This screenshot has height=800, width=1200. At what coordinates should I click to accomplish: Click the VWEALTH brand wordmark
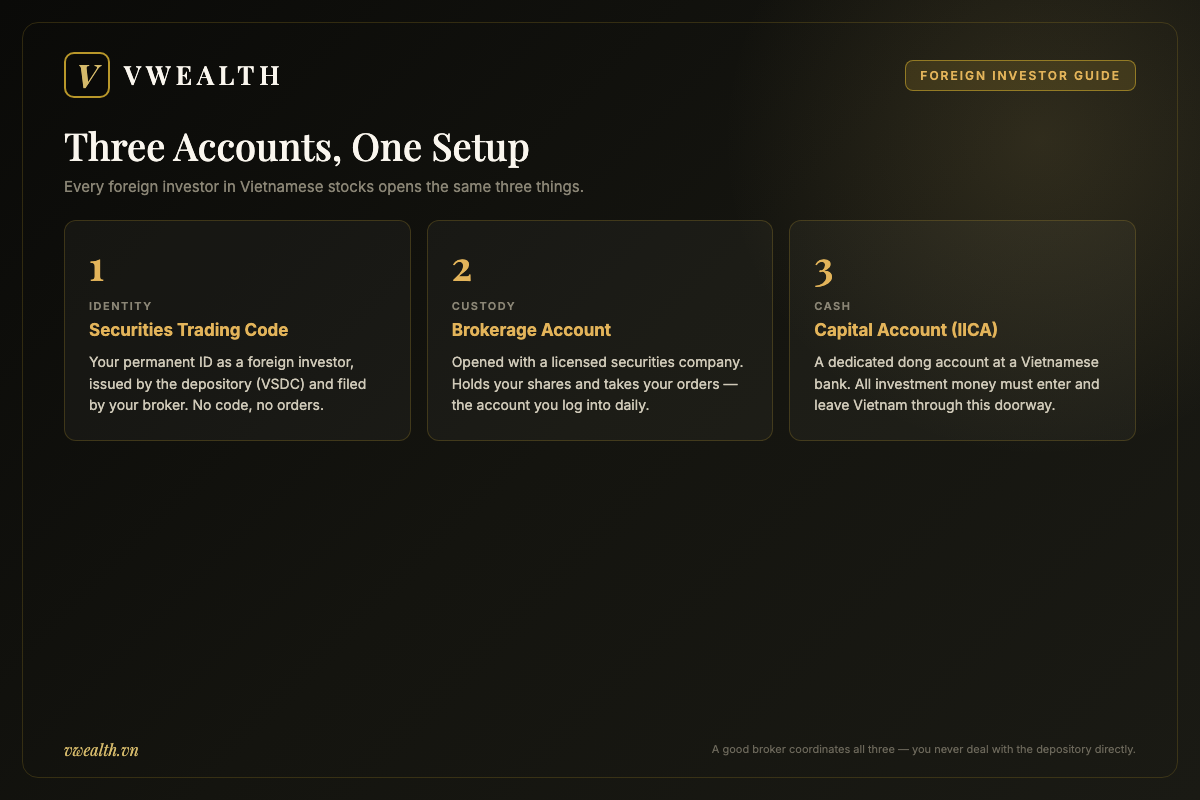click(x=201, y=75)
